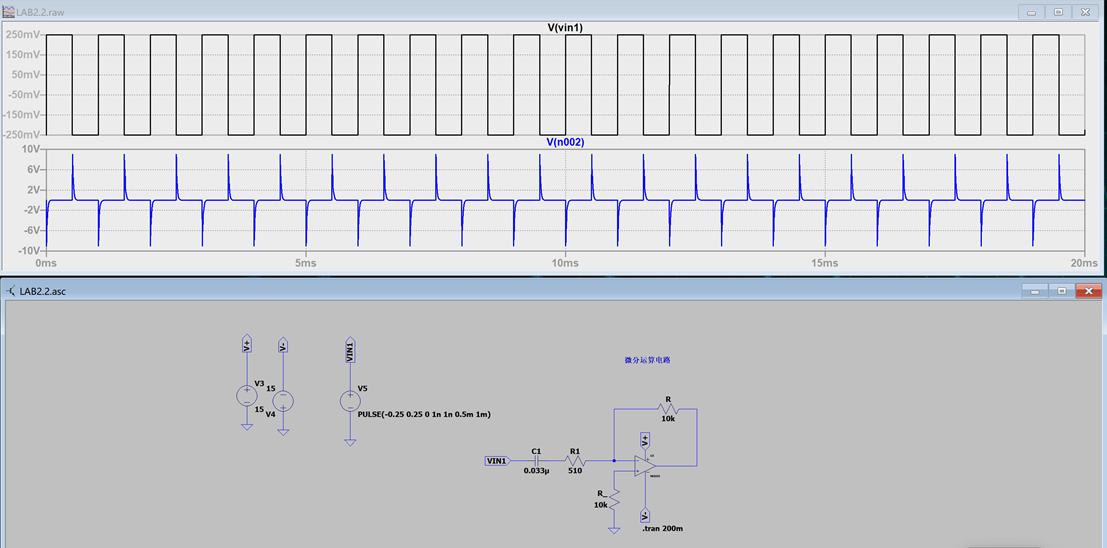Viewport: 1107px width, 548px height.
Task: Click the LAB2.2.raw window title icon
Action: pyautogui.click(x=10, y=11)
